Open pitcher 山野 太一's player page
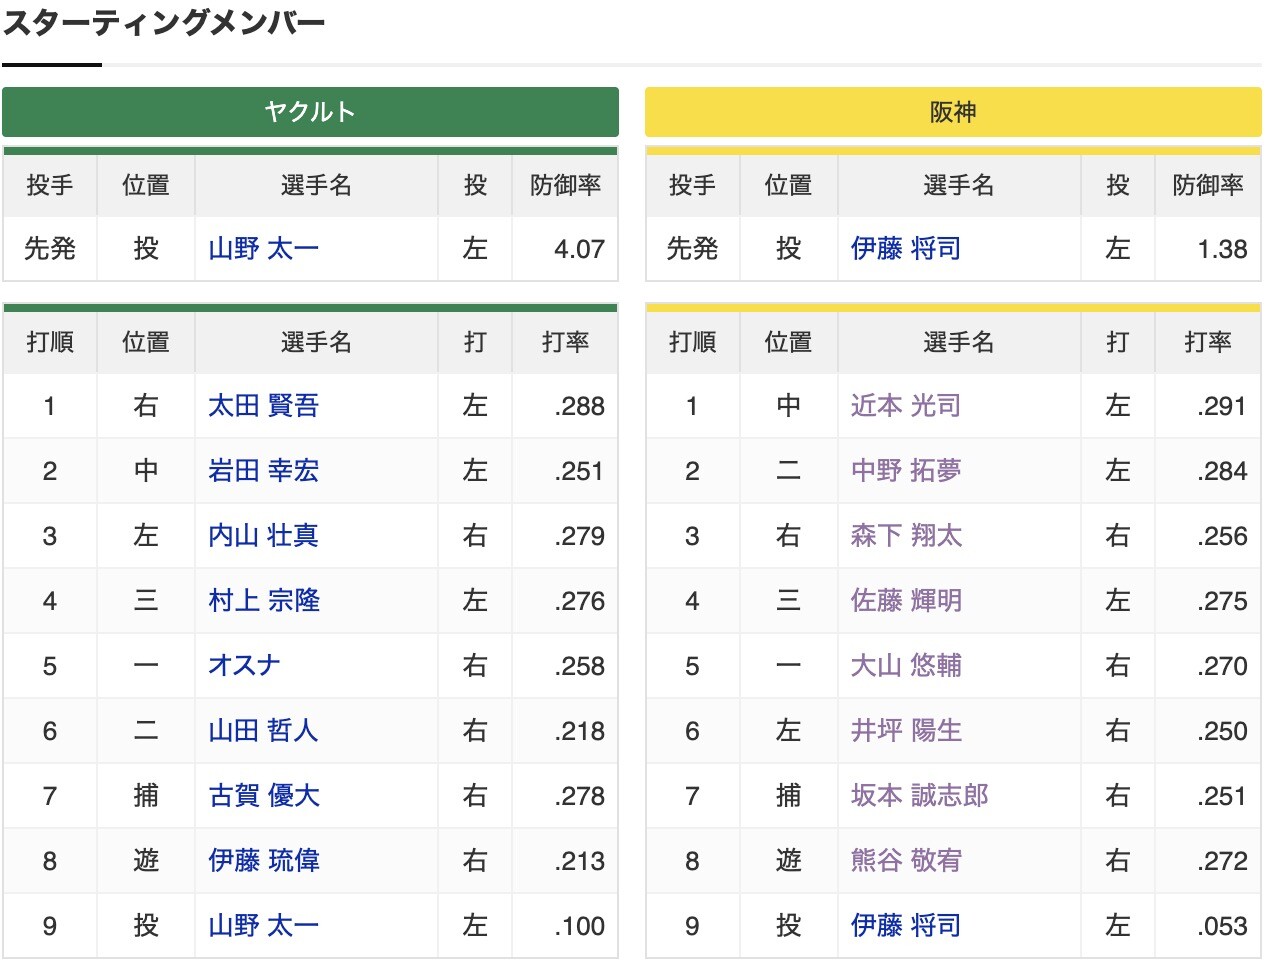 (x=261, y=249)
